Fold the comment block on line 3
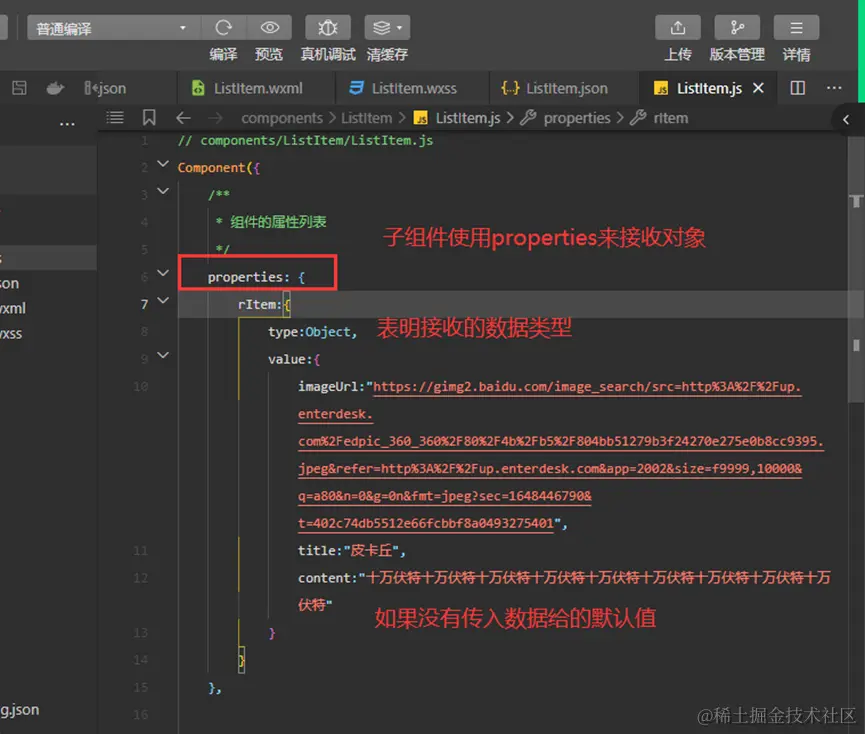 coord(163,191)
